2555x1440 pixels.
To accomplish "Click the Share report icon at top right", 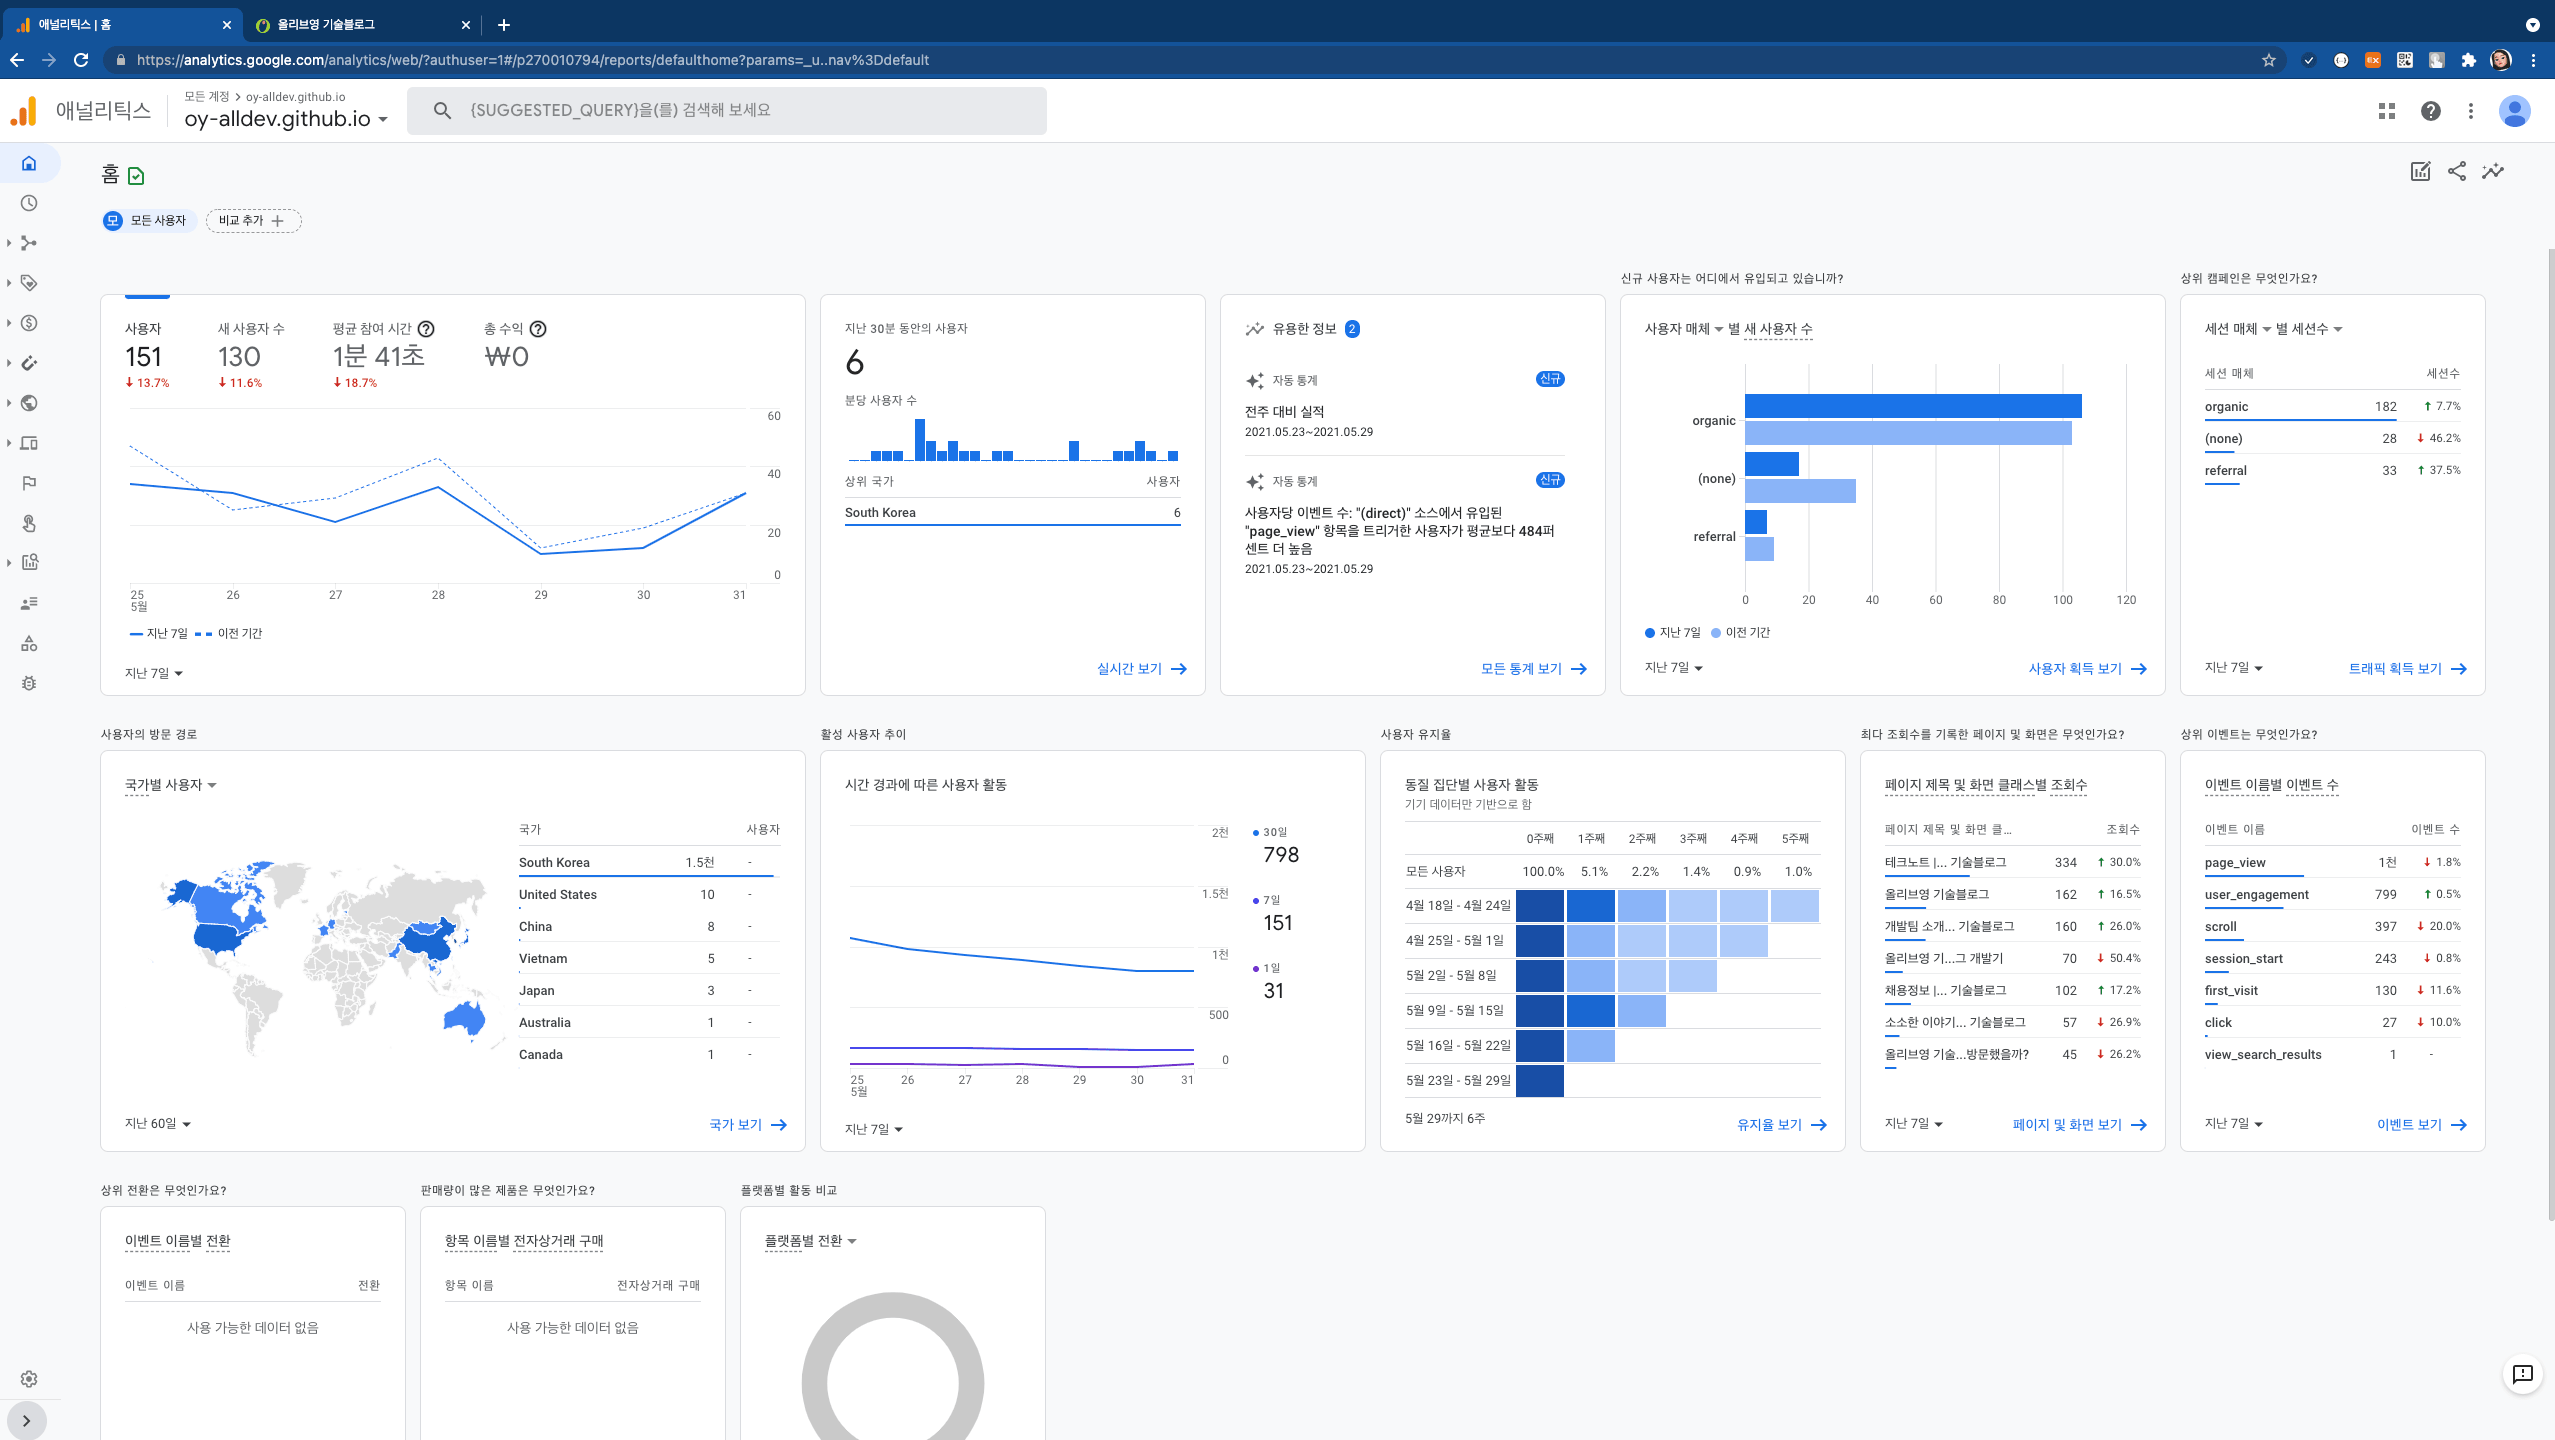I will 2457,171.
